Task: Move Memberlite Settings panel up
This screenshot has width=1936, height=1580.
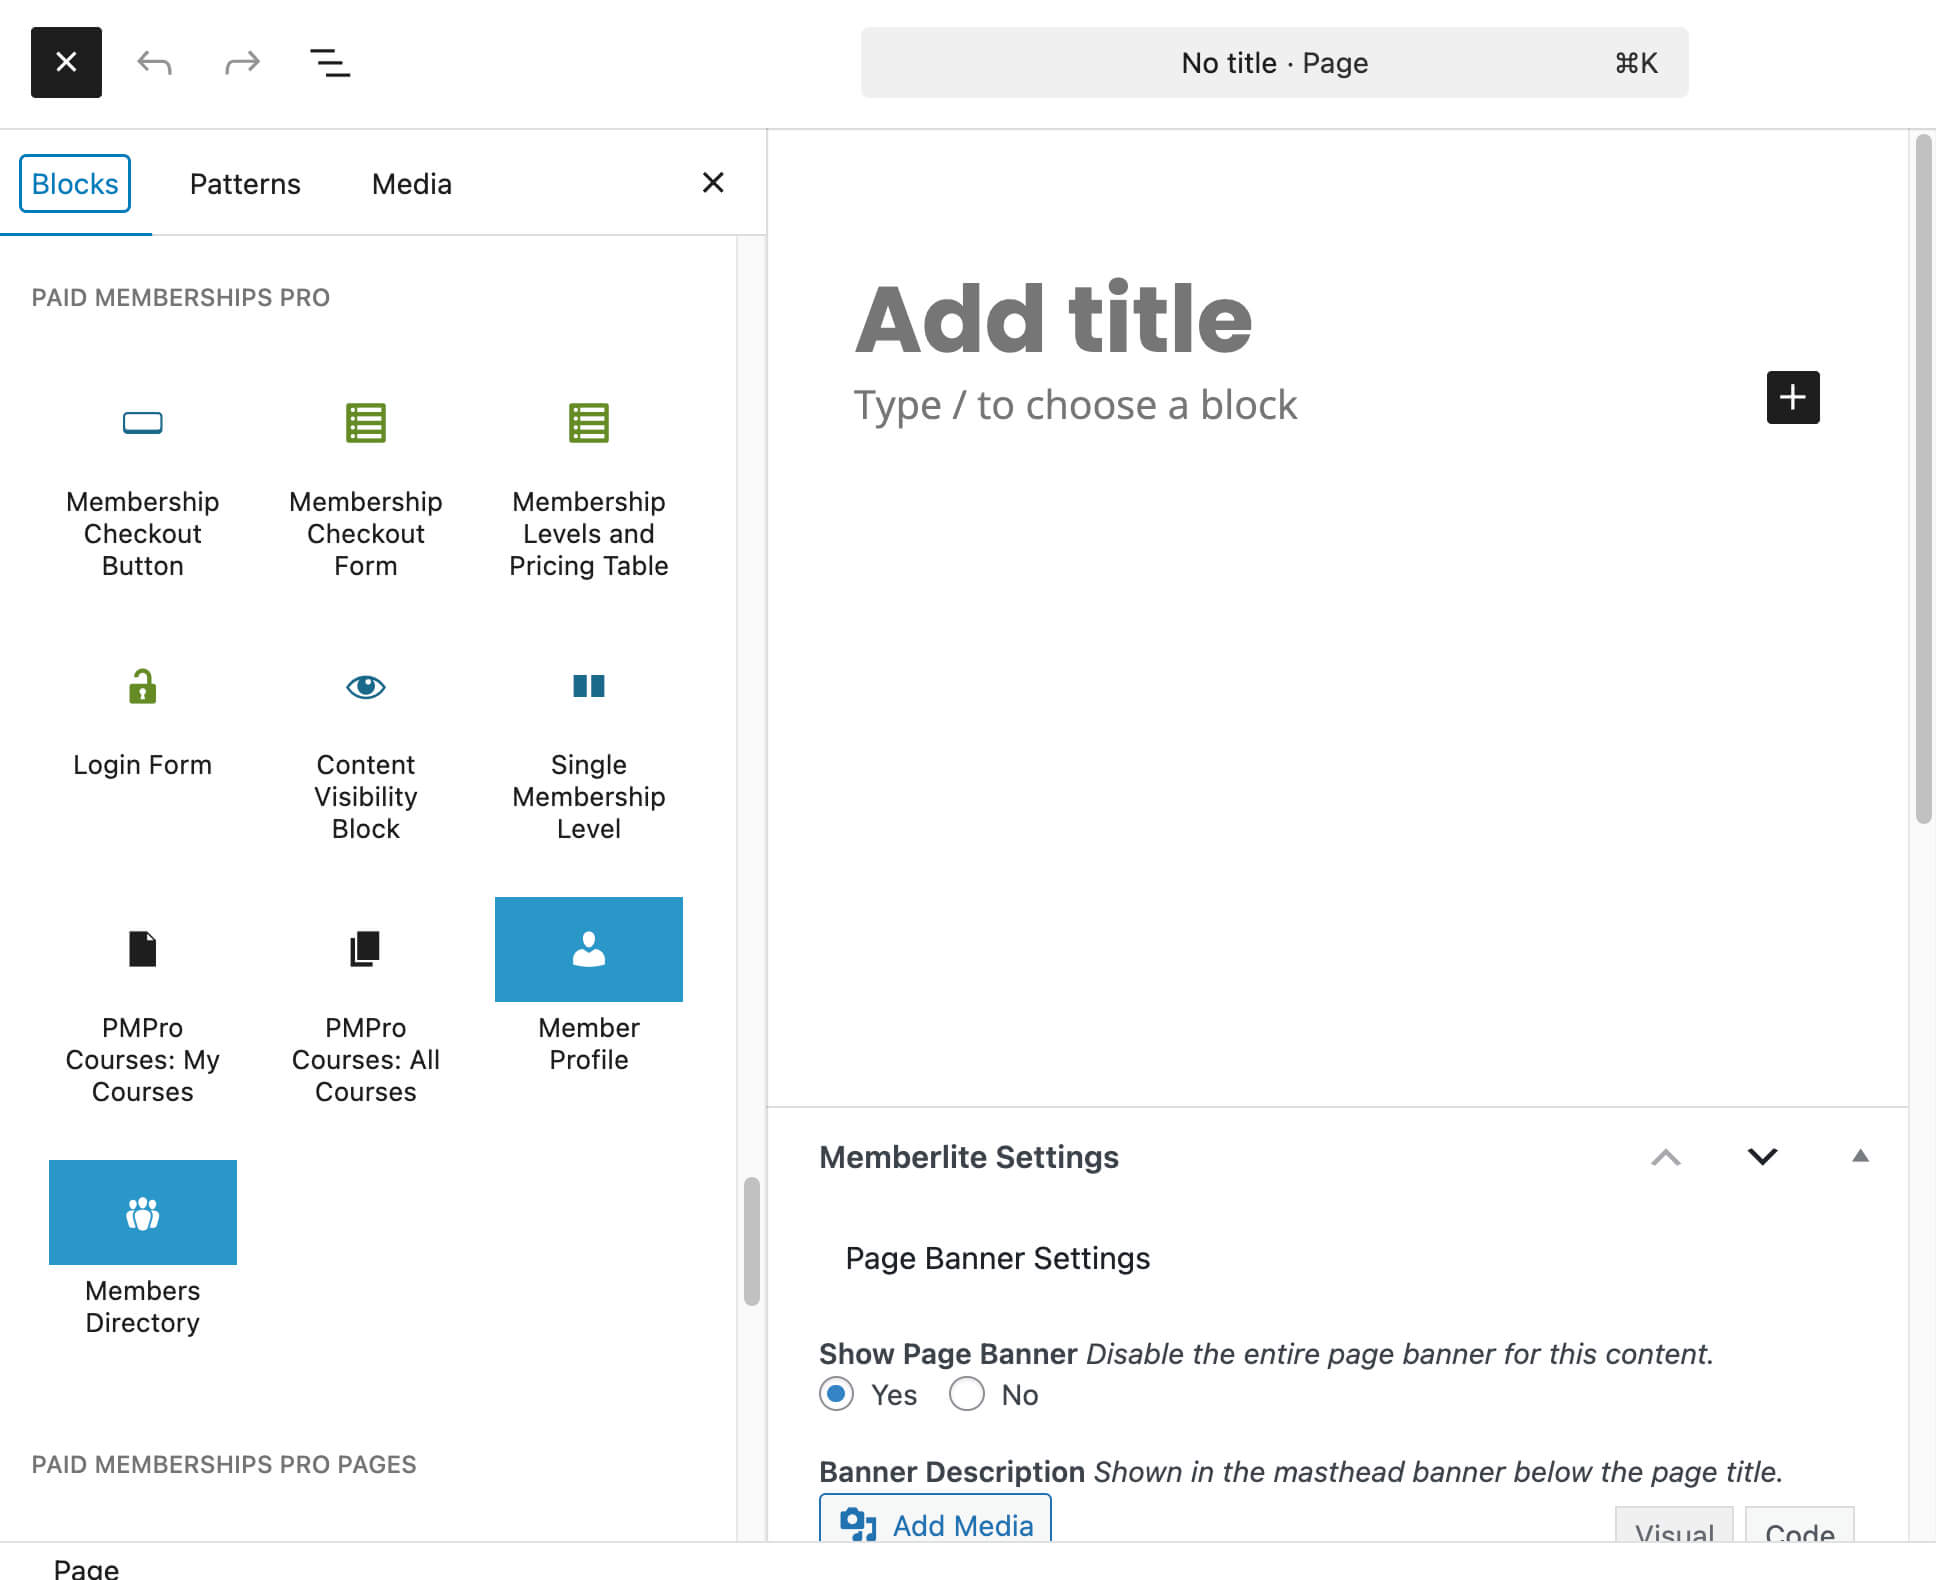Action: pos(1665,1157)
